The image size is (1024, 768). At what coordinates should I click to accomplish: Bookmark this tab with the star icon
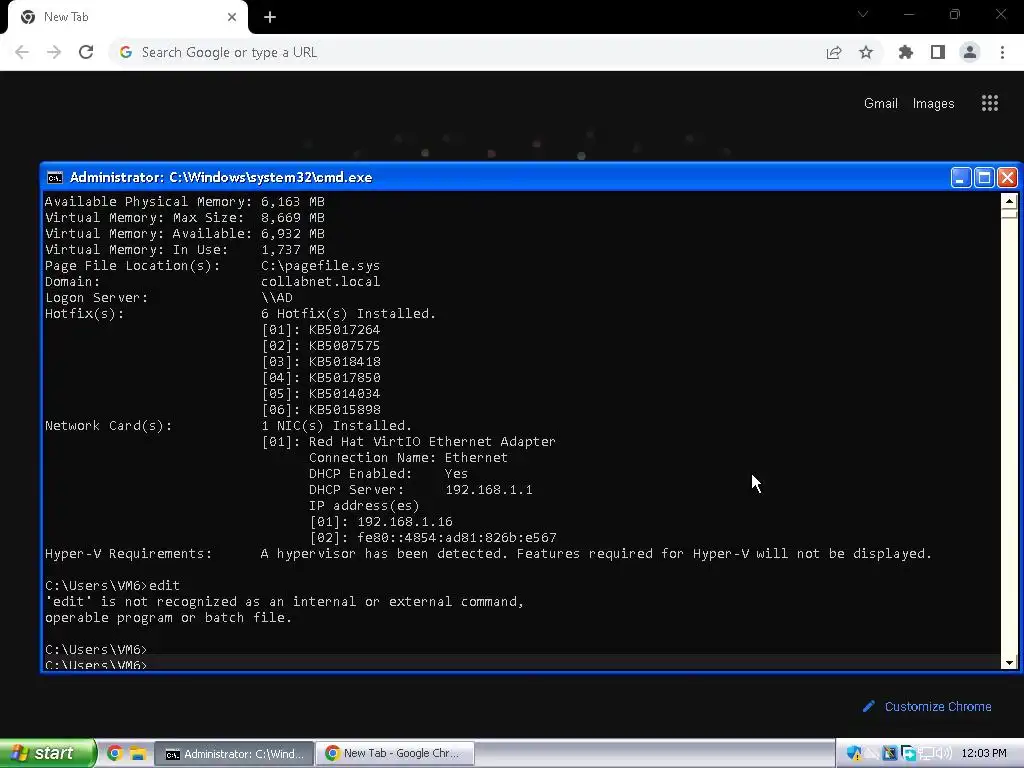[x=866, y=52]
